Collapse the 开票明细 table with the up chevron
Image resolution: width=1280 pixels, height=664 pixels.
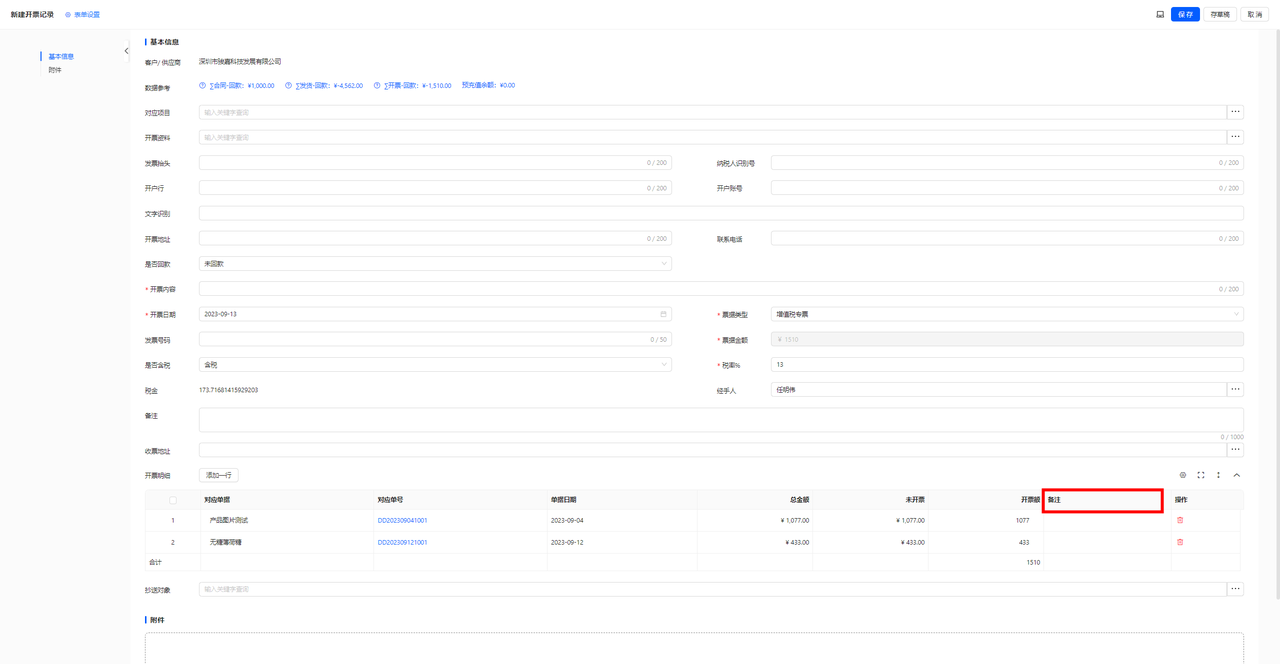point(1236,475)
